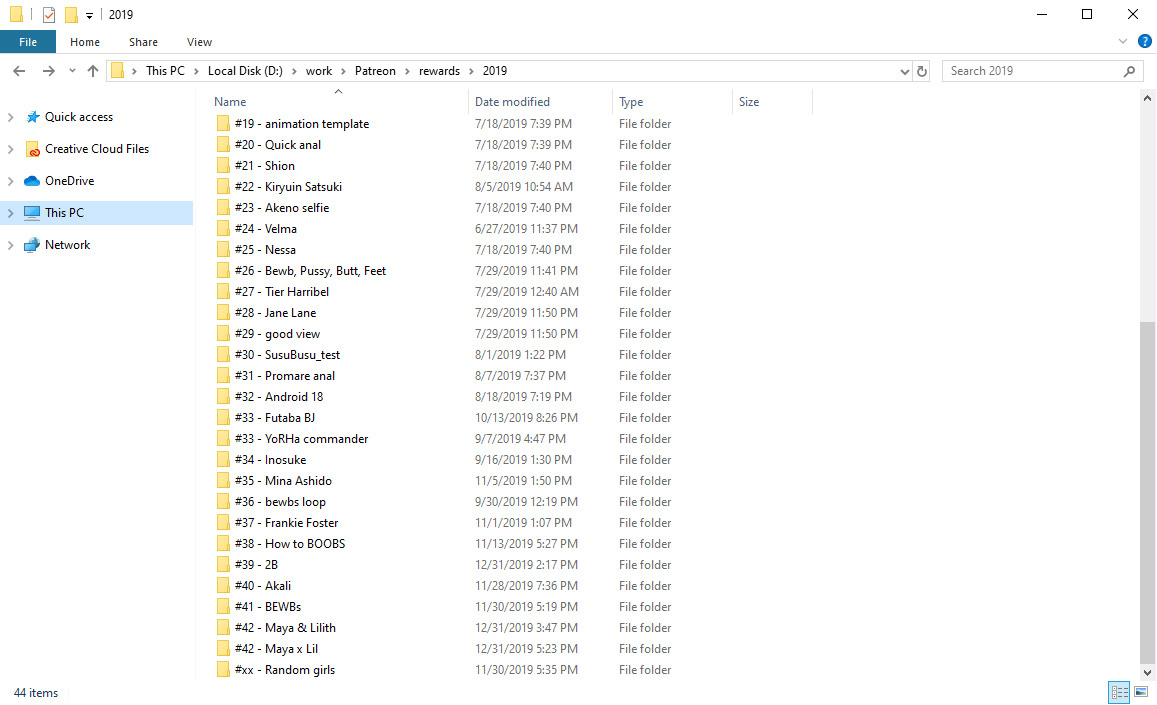This screenshot has height=705, width=1157.
Task: Refresh the folder view
Action: (922, 72)
